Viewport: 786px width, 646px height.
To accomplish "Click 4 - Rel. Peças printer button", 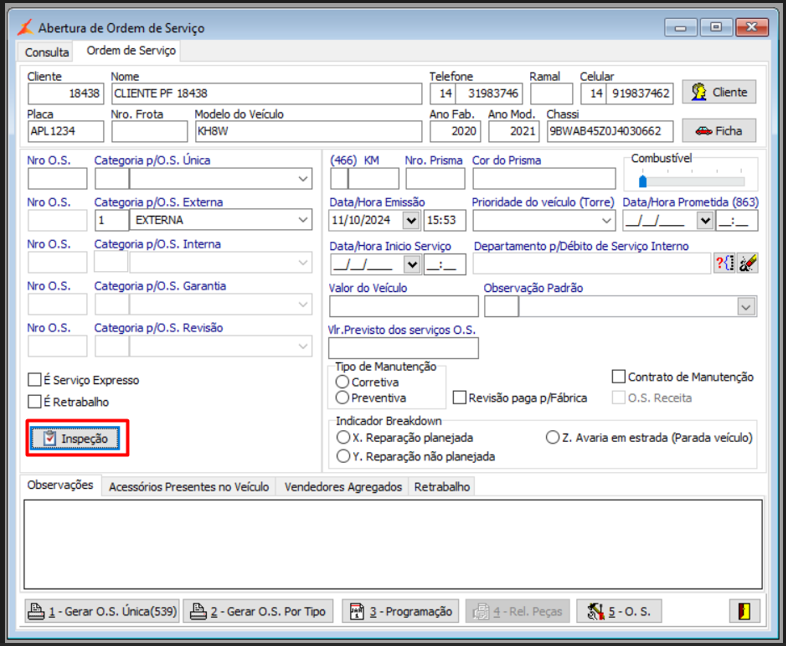I will click(517, 611).
